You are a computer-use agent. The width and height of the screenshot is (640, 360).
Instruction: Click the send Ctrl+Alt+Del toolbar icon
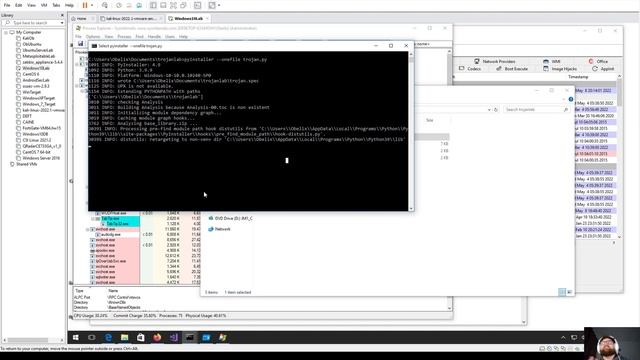pos(105,5)
